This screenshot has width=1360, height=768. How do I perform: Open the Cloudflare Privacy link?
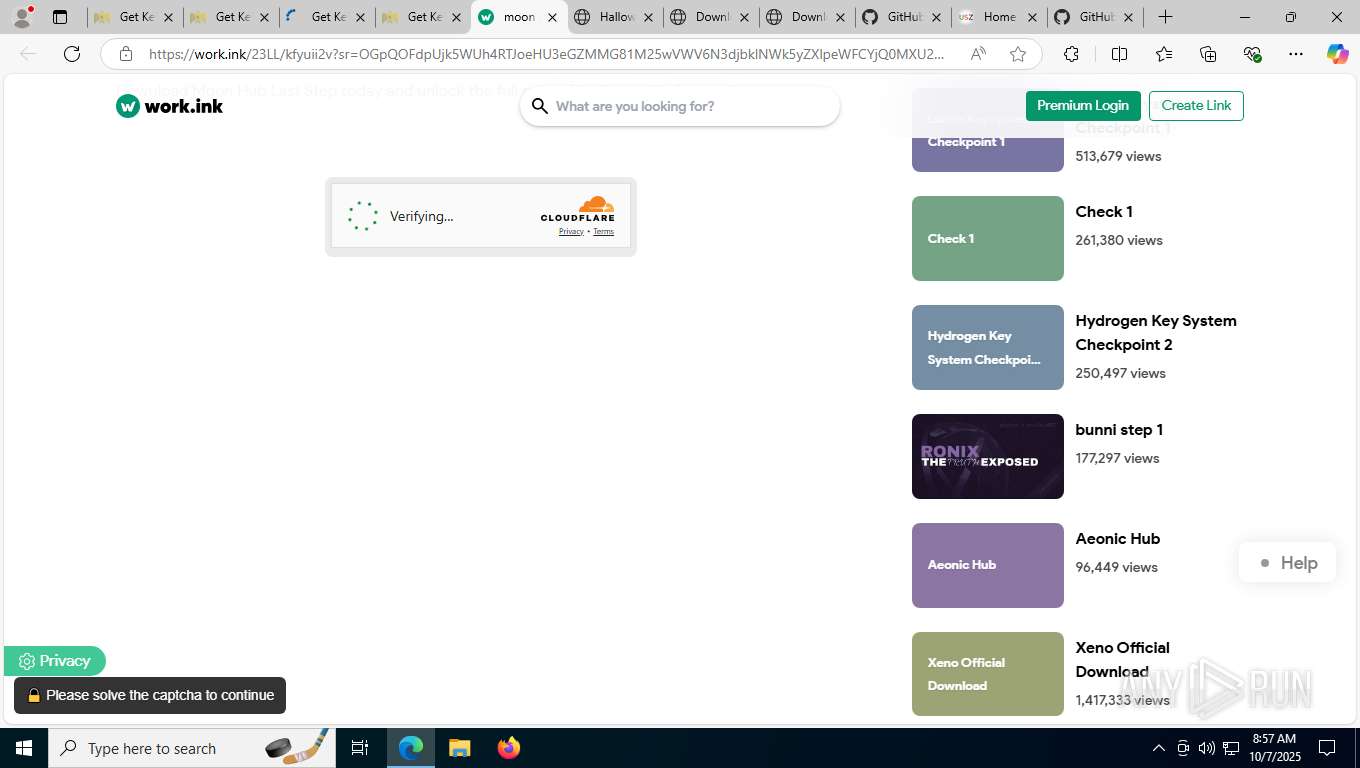coord(571,232)
